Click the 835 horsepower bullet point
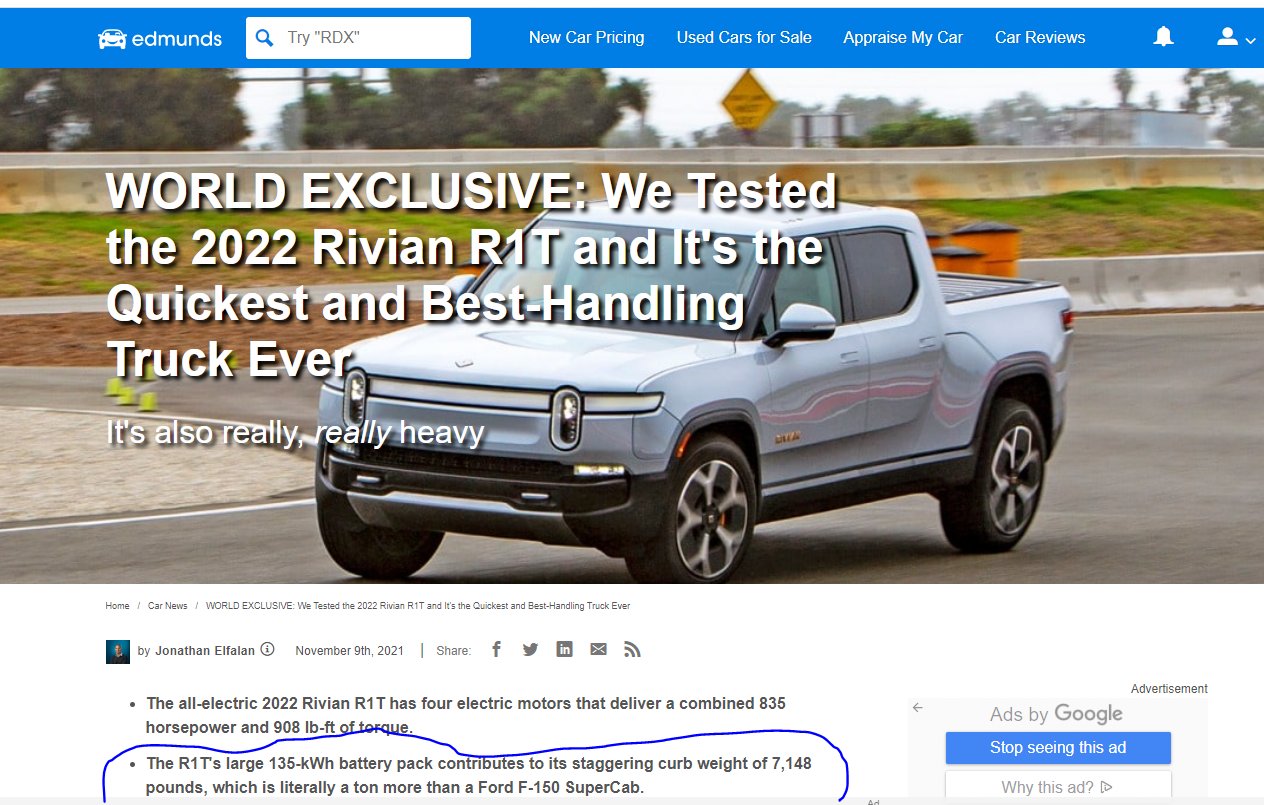1264x805 pixels. [466, 715]
